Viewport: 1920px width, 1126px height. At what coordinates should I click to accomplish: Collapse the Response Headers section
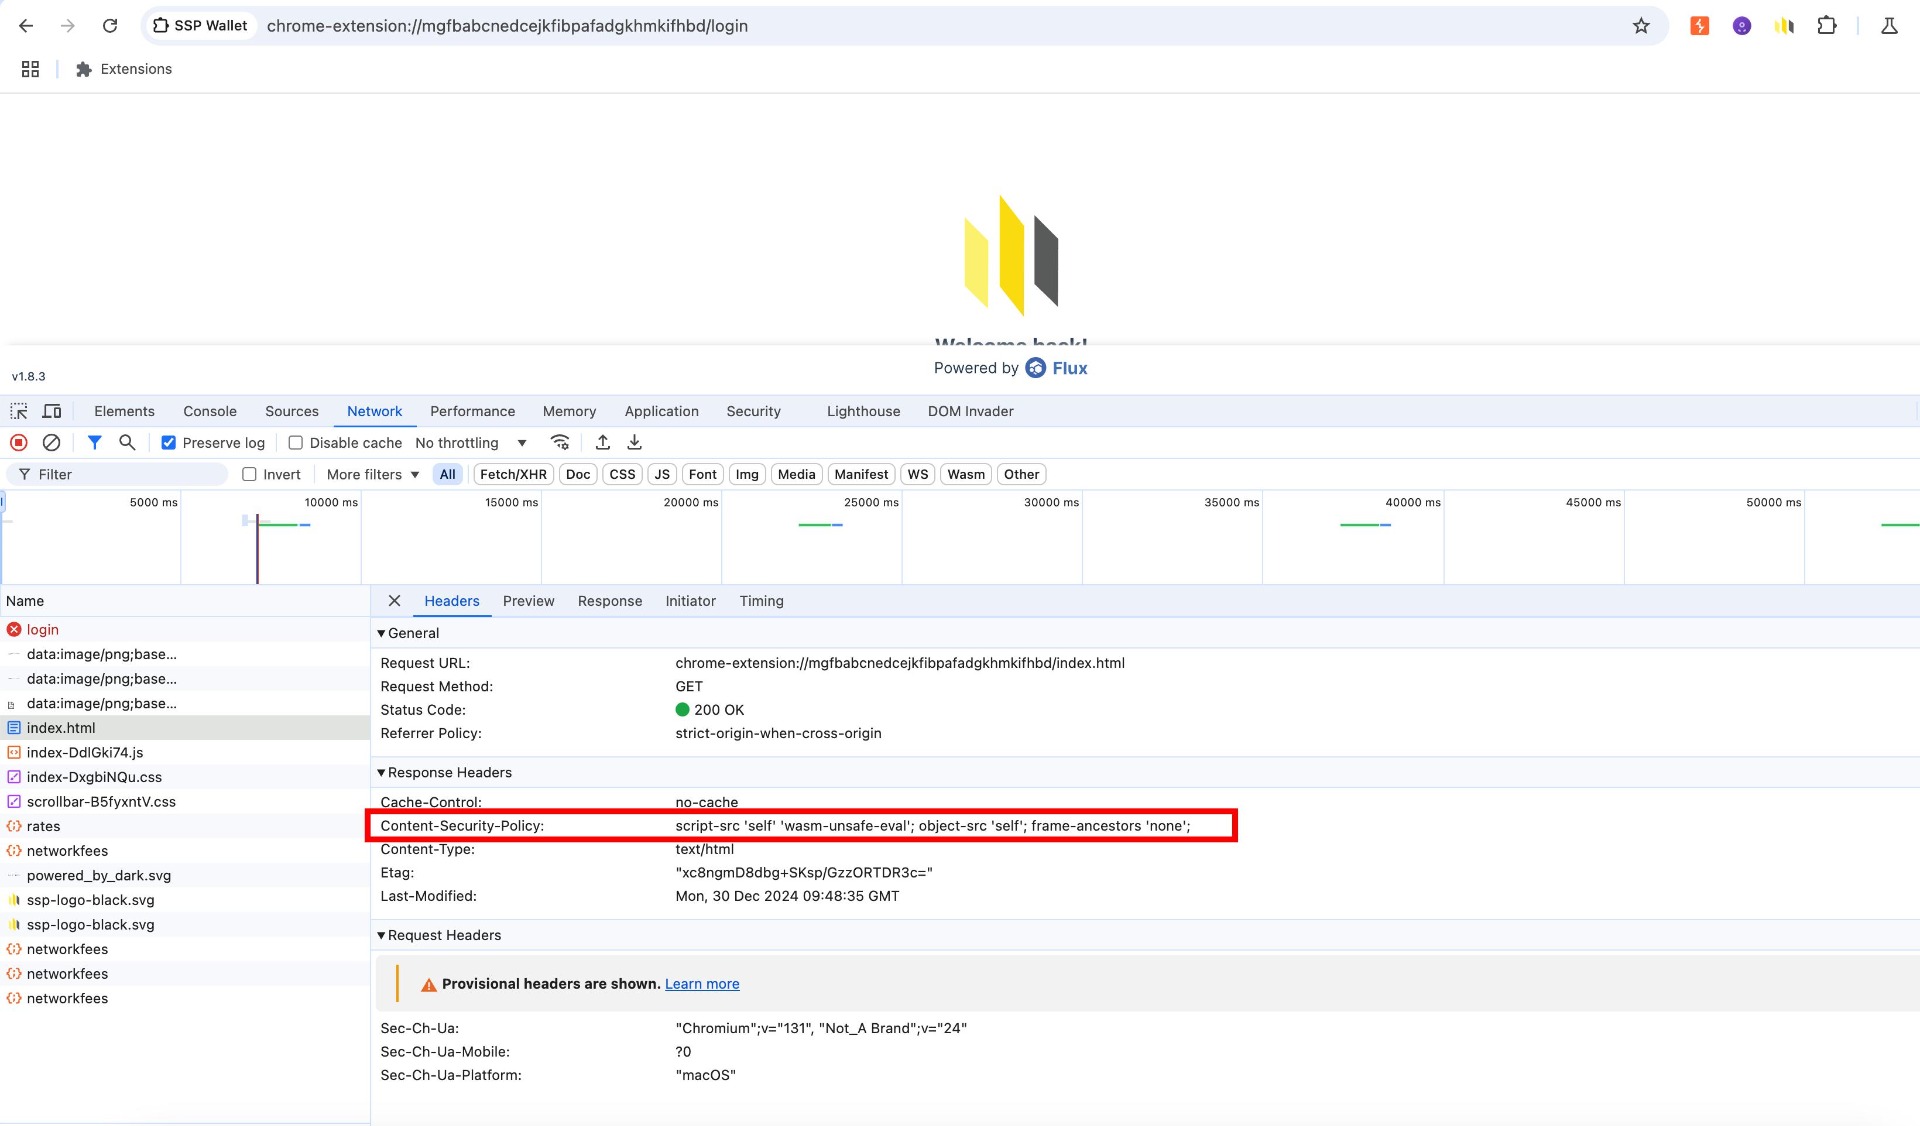click(x=444, y=773)
